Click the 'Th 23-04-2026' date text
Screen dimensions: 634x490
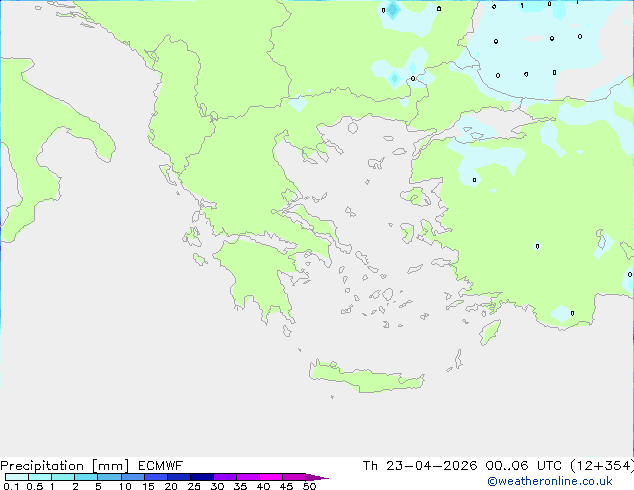[420, 466]
